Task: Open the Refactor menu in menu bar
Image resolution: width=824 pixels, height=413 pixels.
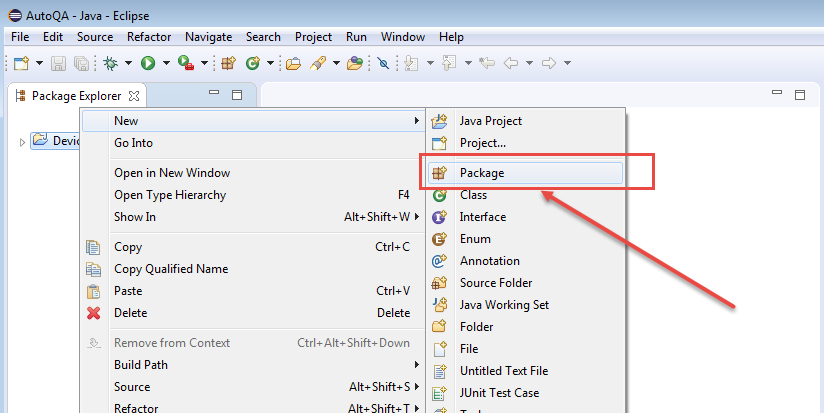Action: (x=149, y=37)
